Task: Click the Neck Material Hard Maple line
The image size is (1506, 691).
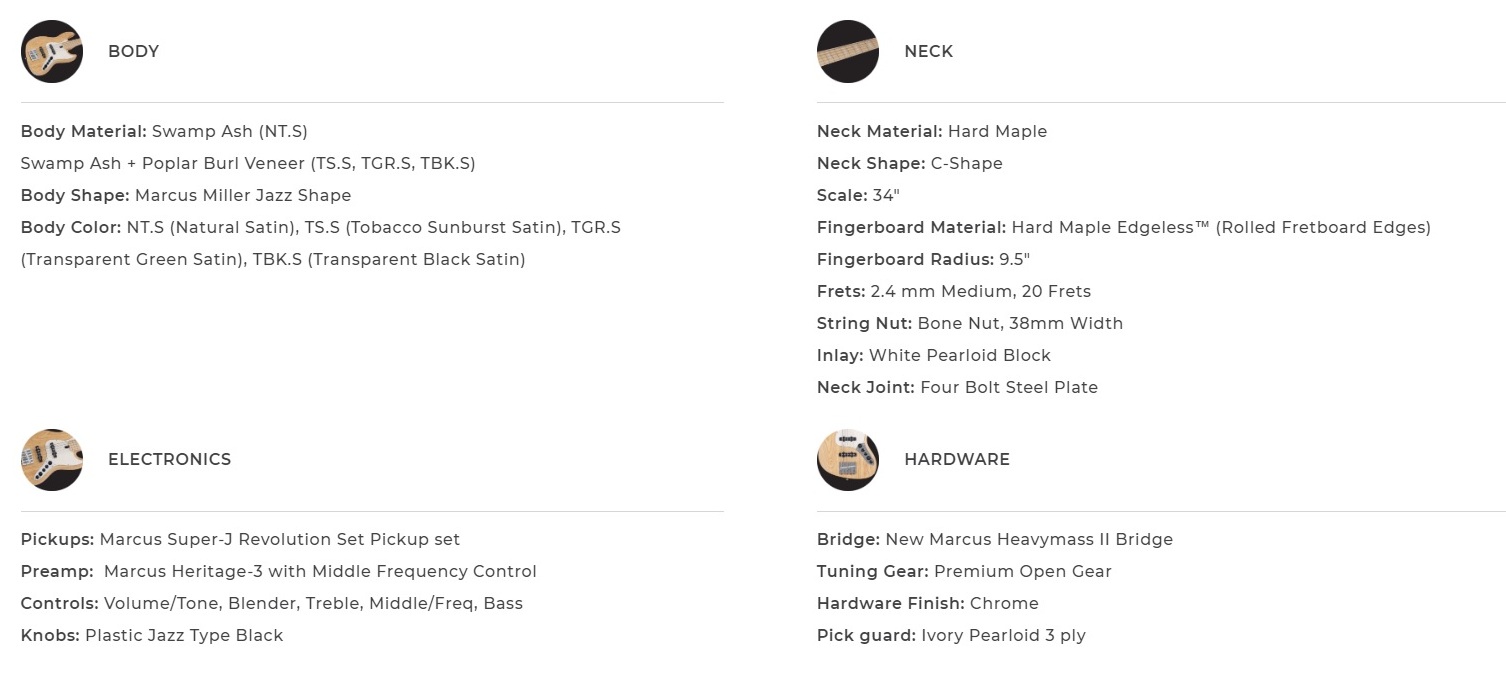Action: tap(931, 132)
